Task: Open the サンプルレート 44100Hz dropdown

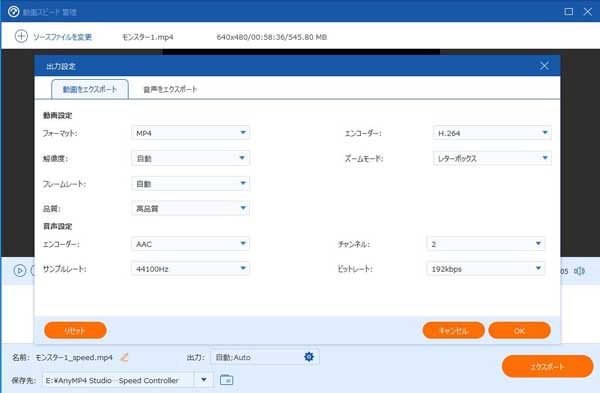Action: (190, 269)
